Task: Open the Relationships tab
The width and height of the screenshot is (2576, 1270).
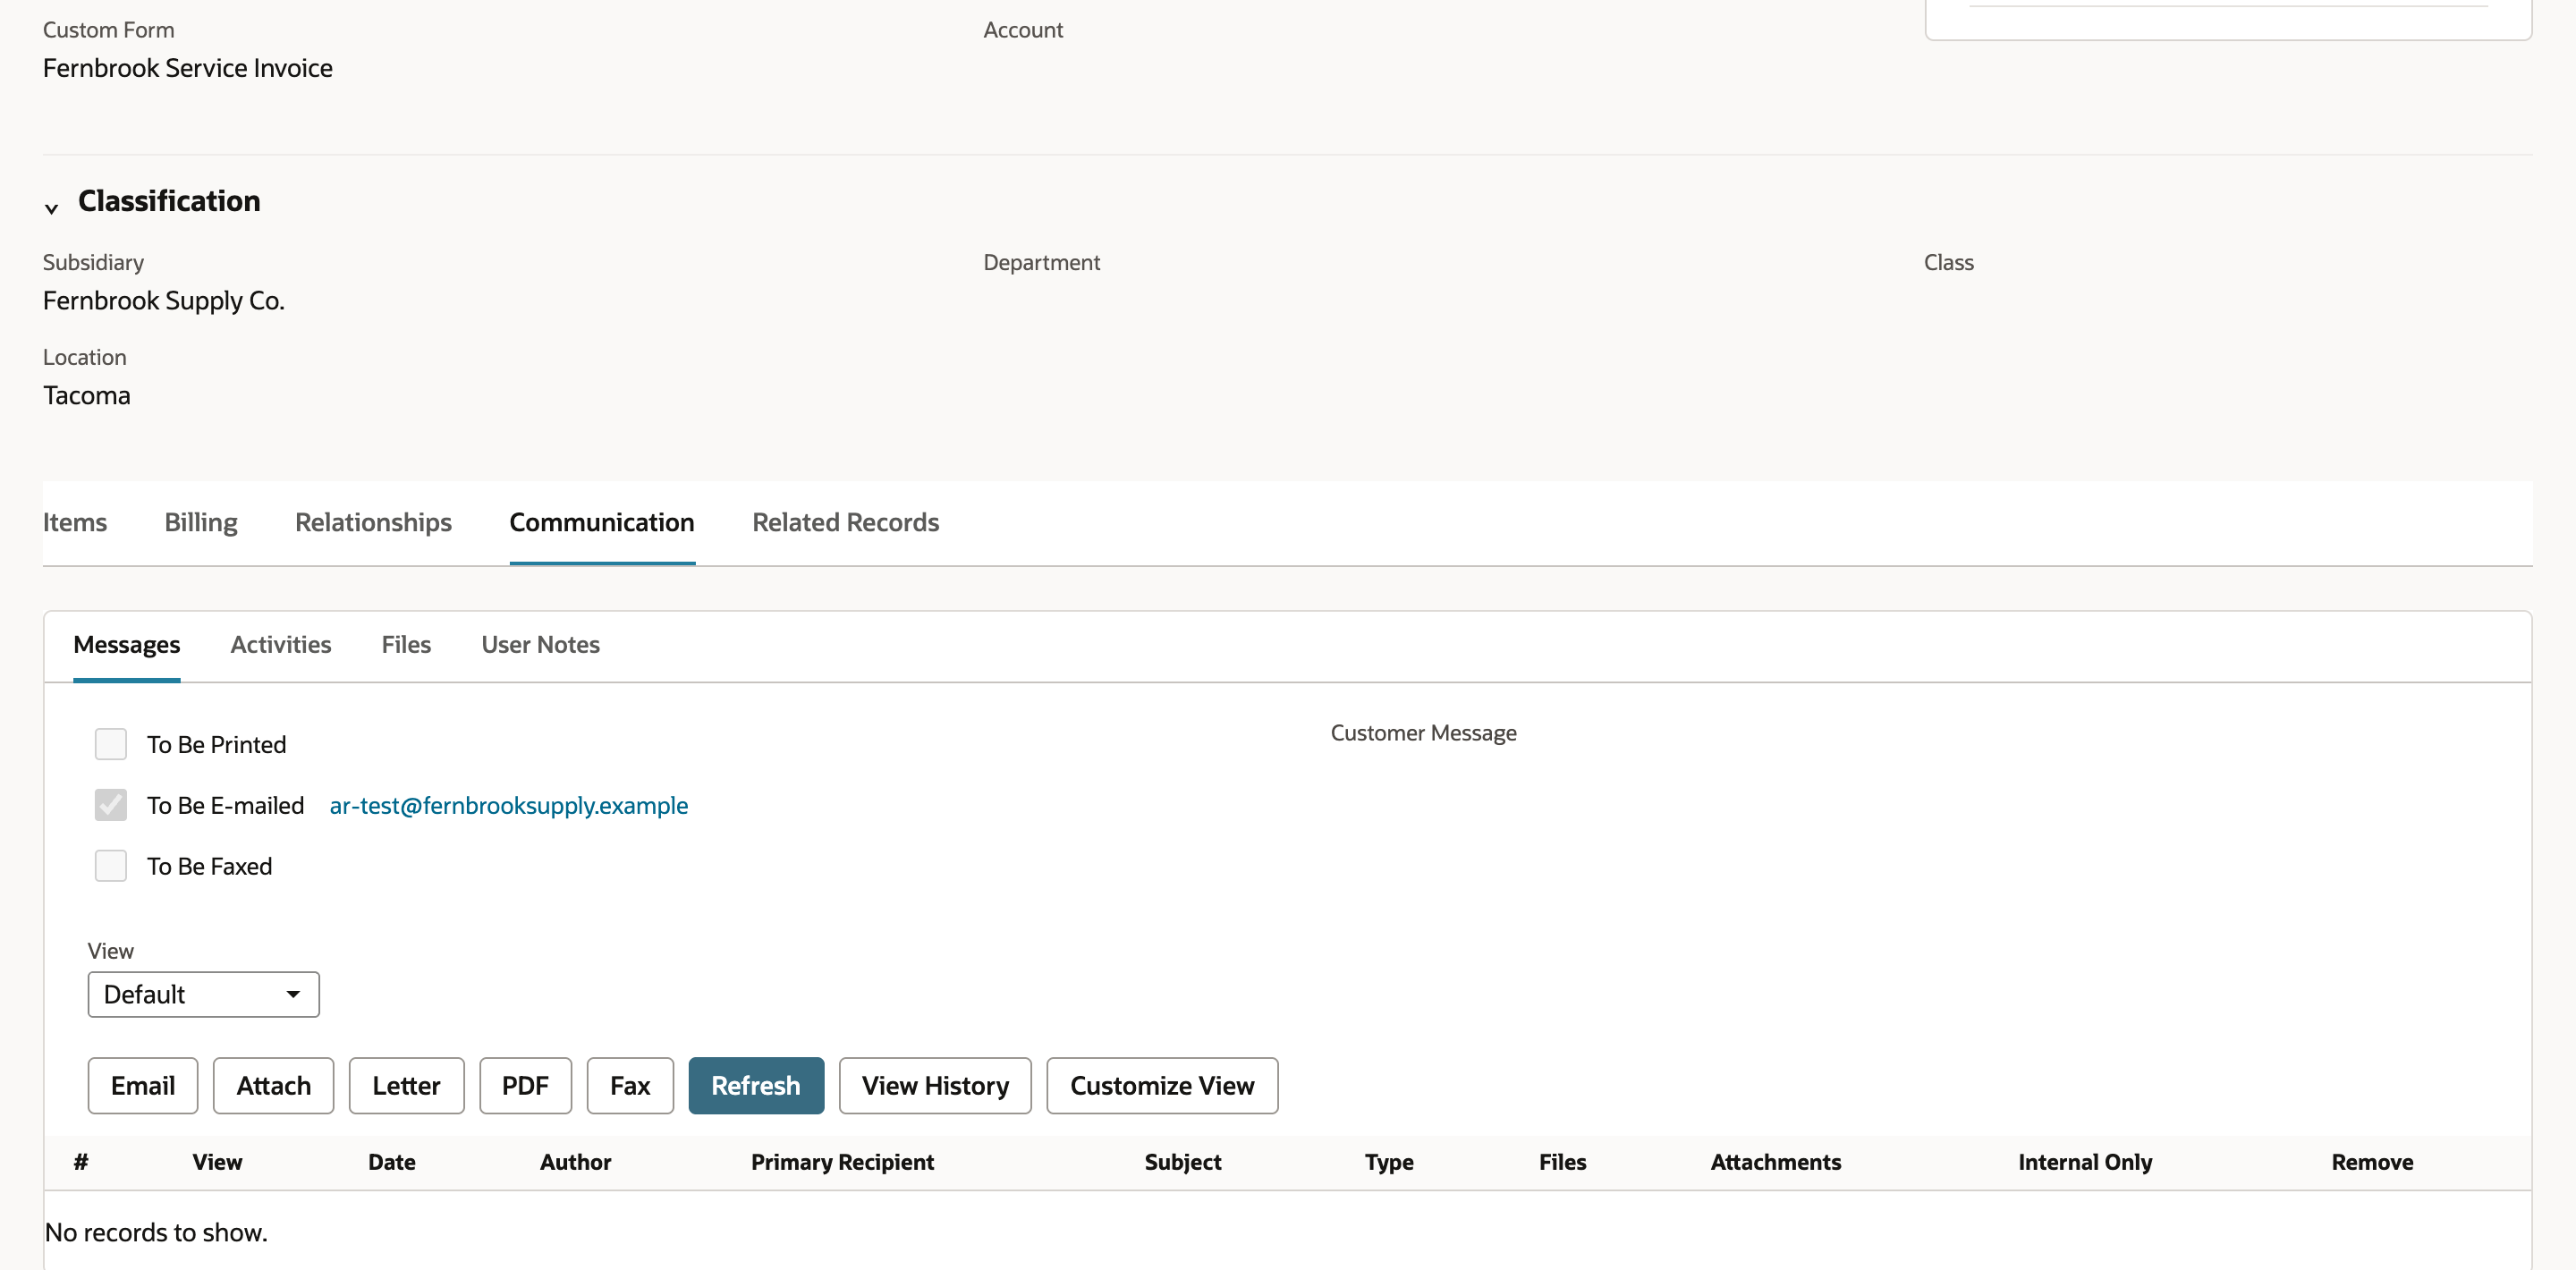Action: (373, 522)
